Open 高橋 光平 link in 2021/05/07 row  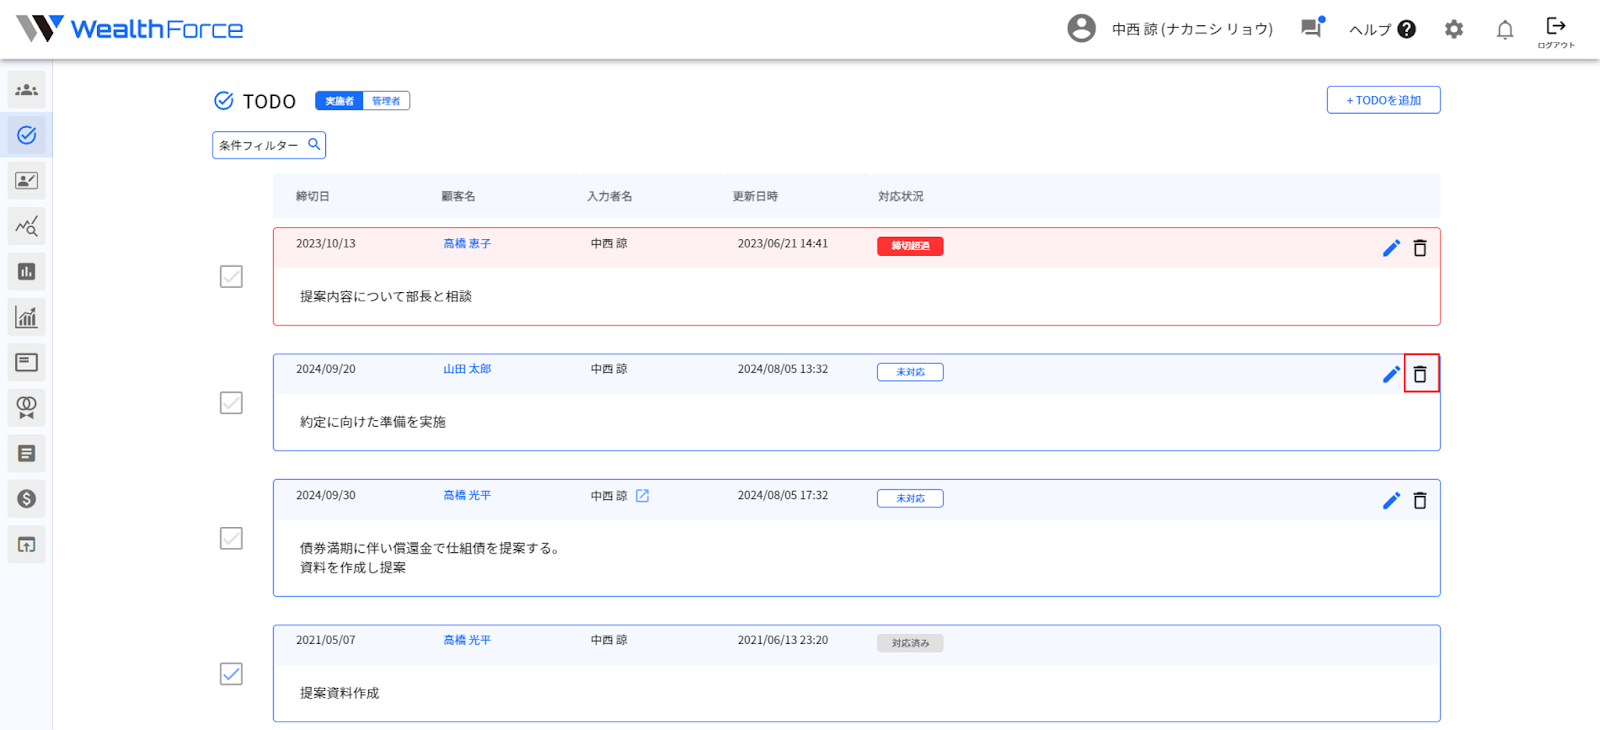[x=467, y=641]
